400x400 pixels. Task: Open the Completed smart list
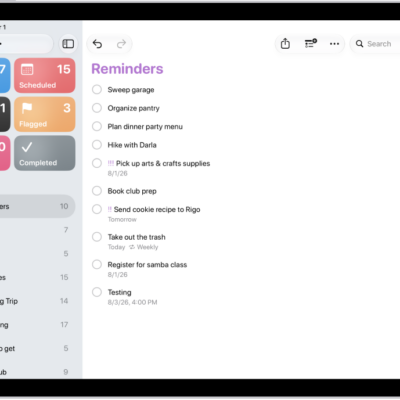45,153
